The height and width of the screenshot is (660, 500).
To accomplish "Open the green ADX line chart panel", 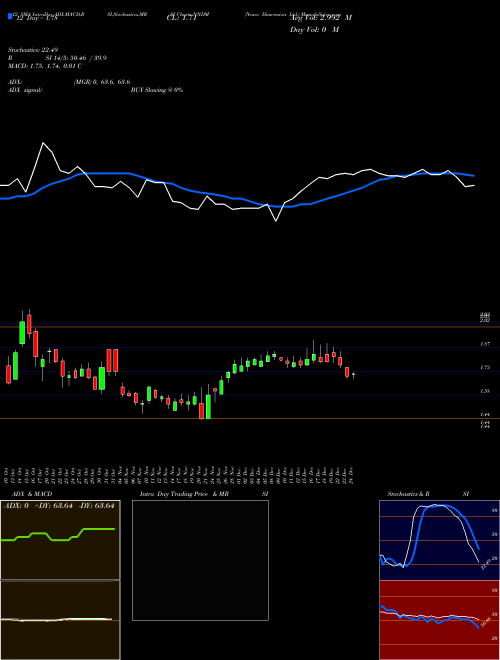I will (x=60, y=540).
